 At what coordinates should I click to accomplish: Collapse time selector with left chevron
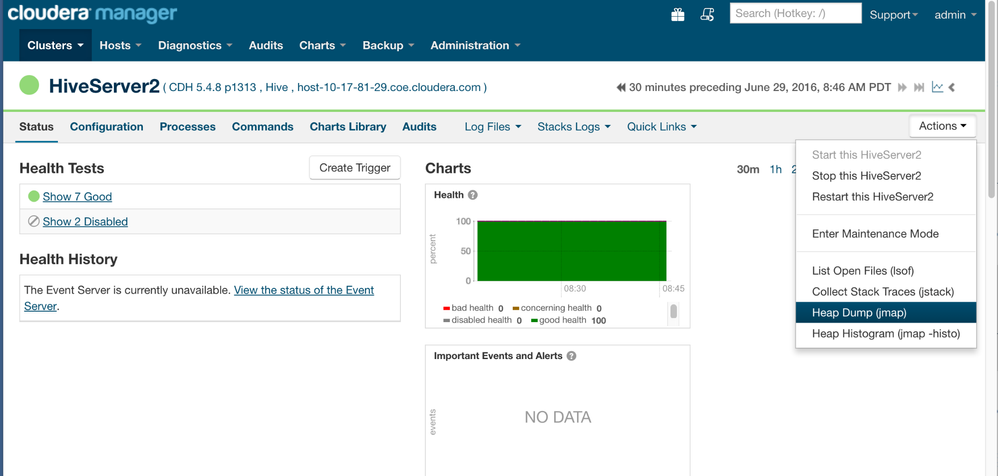pos(952,88)
